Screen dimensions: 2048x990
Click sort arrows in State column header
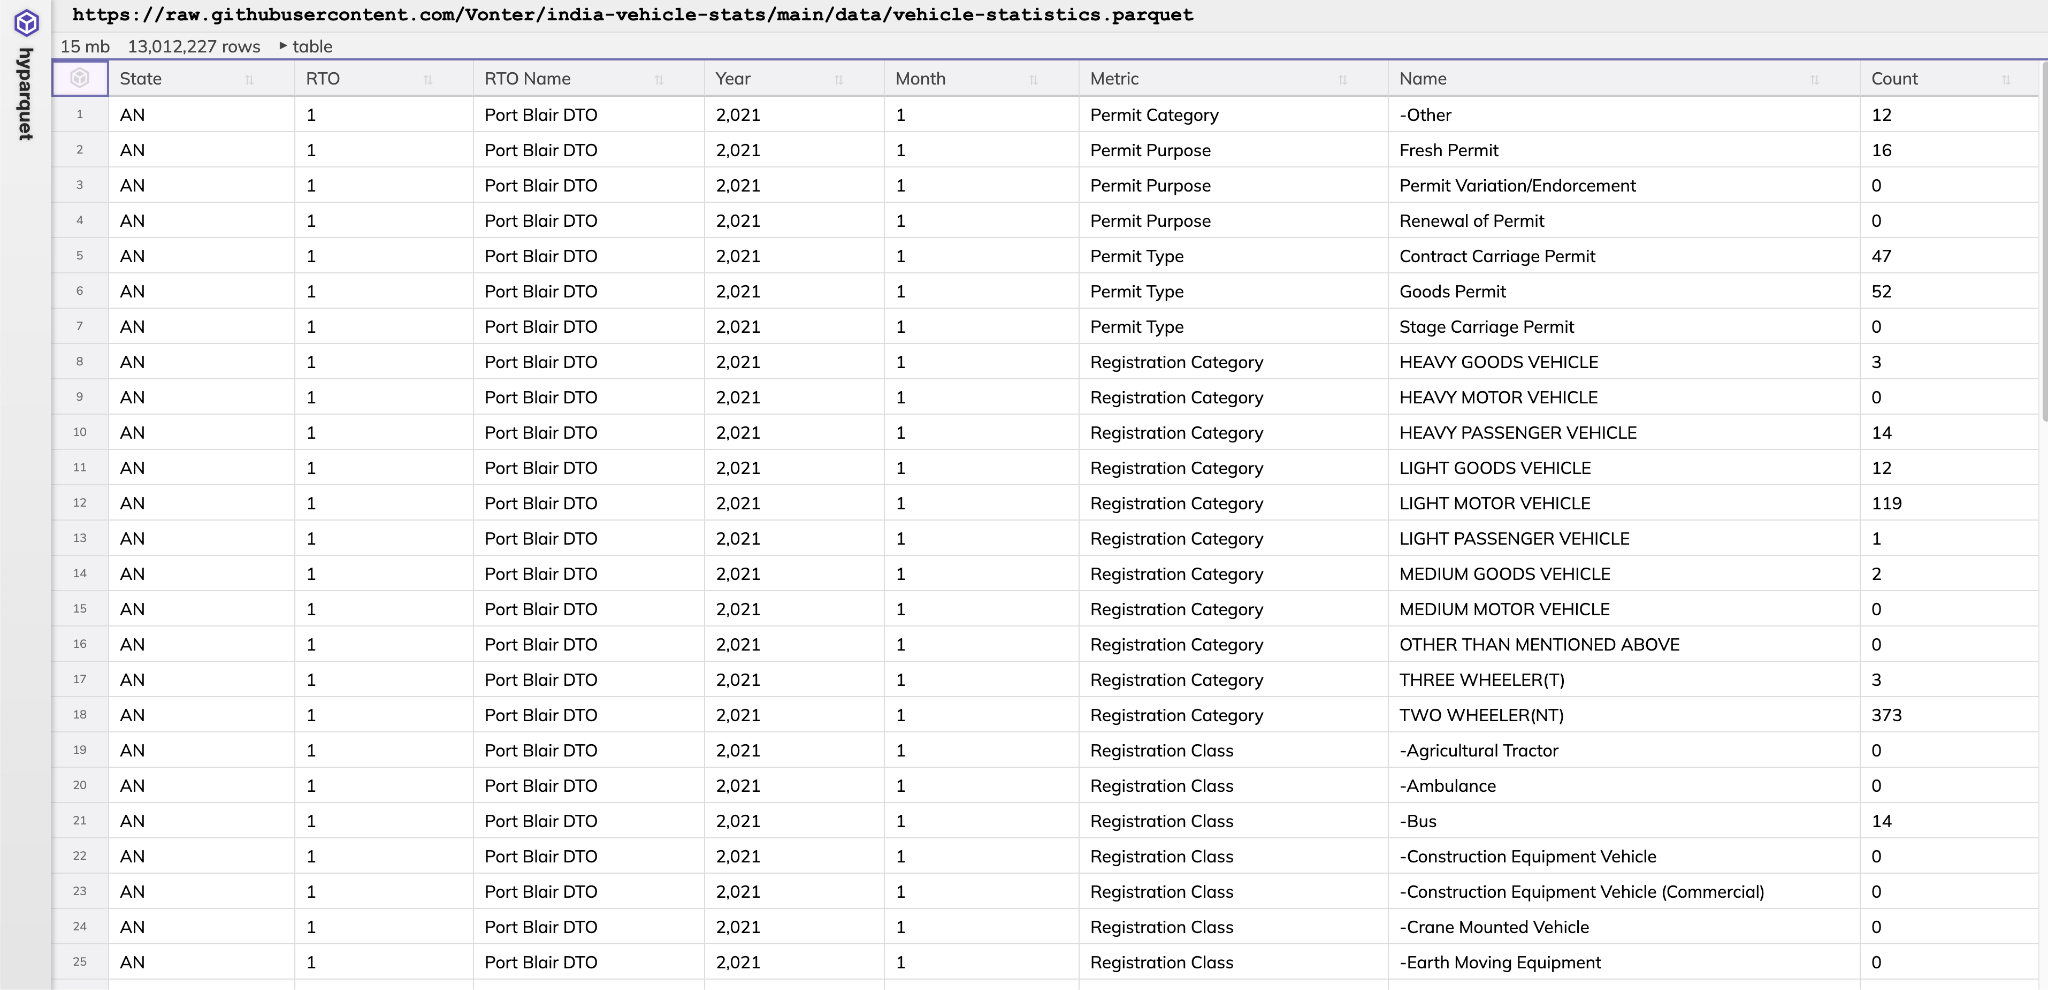249,80
